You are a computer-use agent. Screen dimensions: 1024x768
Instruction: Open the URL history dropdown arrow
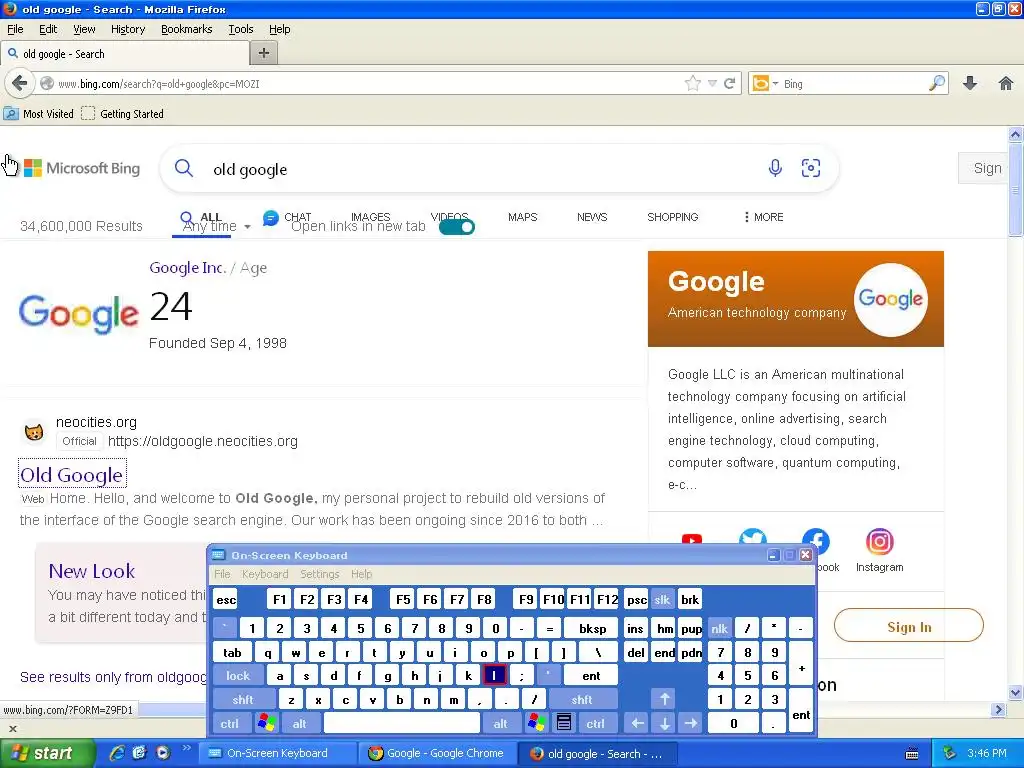point(712,83)
